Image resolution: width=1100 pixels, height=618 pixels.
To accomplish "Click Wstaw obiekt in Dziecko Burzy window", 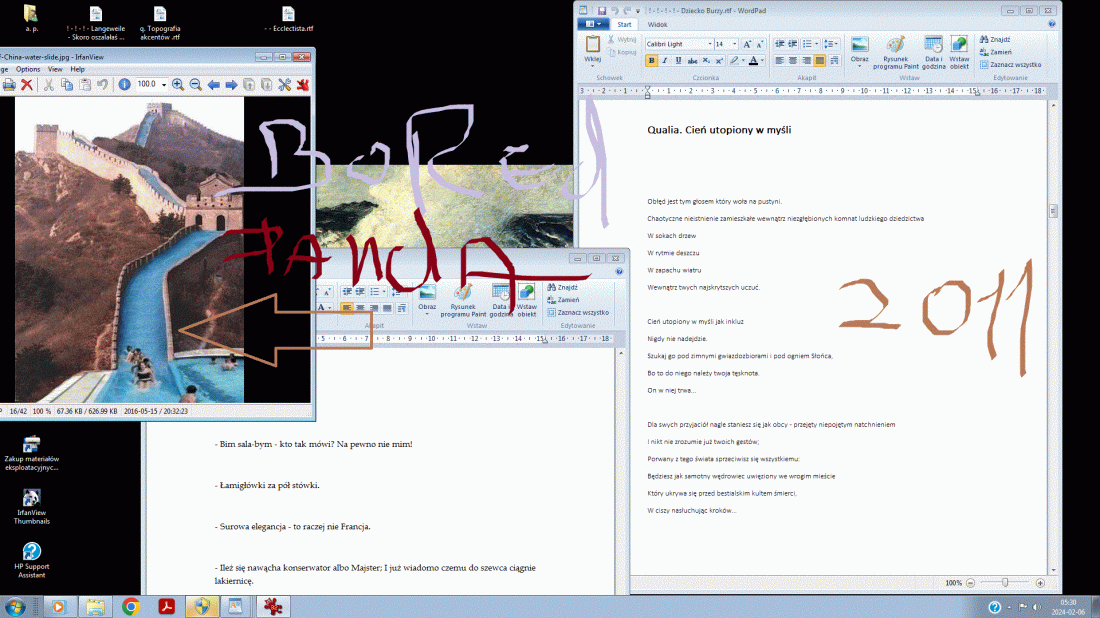I will [x=959, y=52].
